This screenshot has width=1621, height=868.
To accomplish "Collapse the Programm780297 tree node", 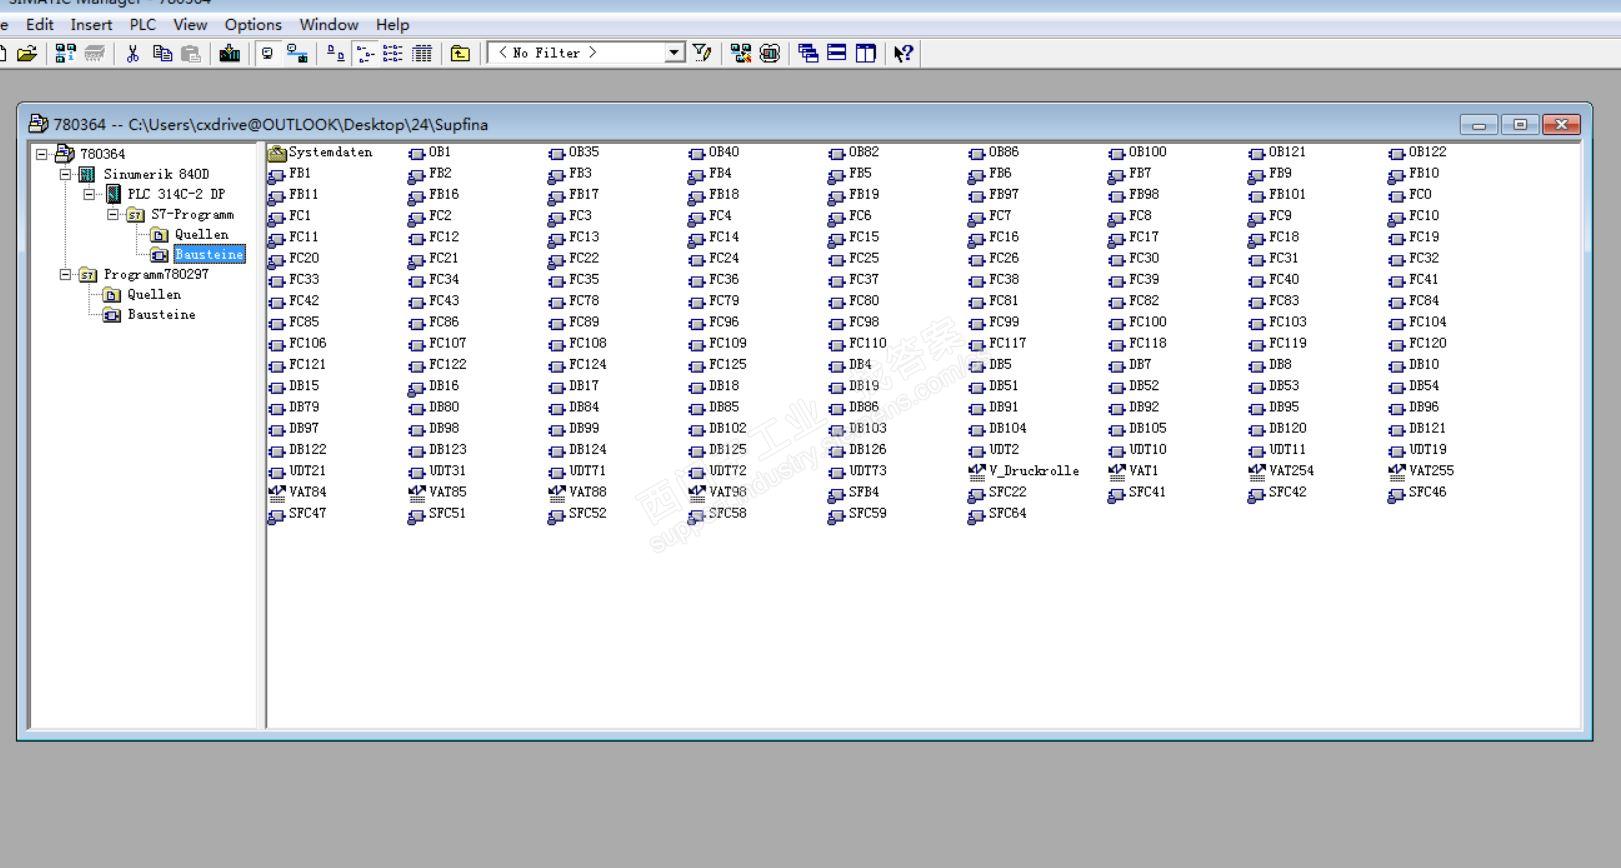I will click(66, 274).
